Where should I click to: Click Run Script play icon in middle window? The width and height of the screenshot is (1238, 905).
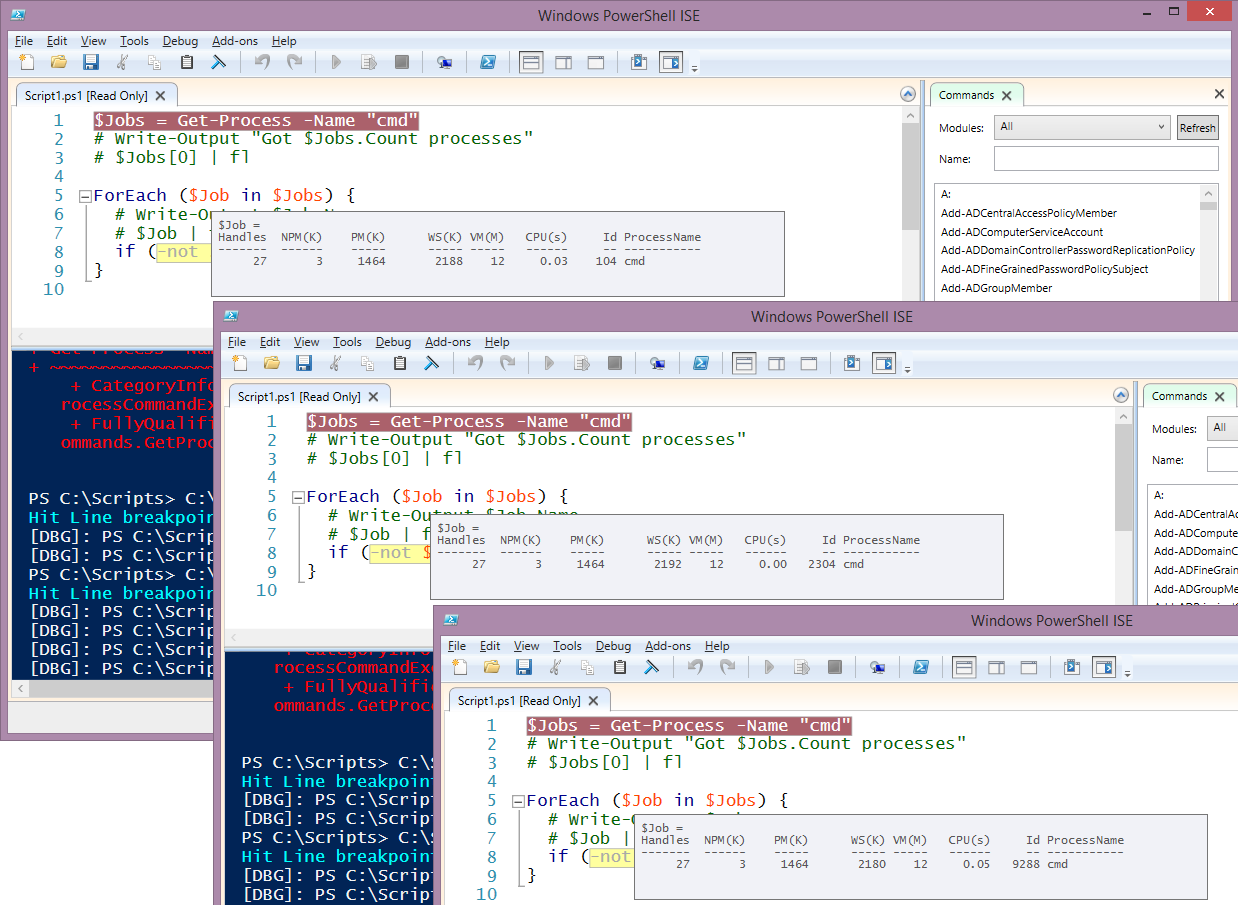pyautogui.click(x=549, y=363)
